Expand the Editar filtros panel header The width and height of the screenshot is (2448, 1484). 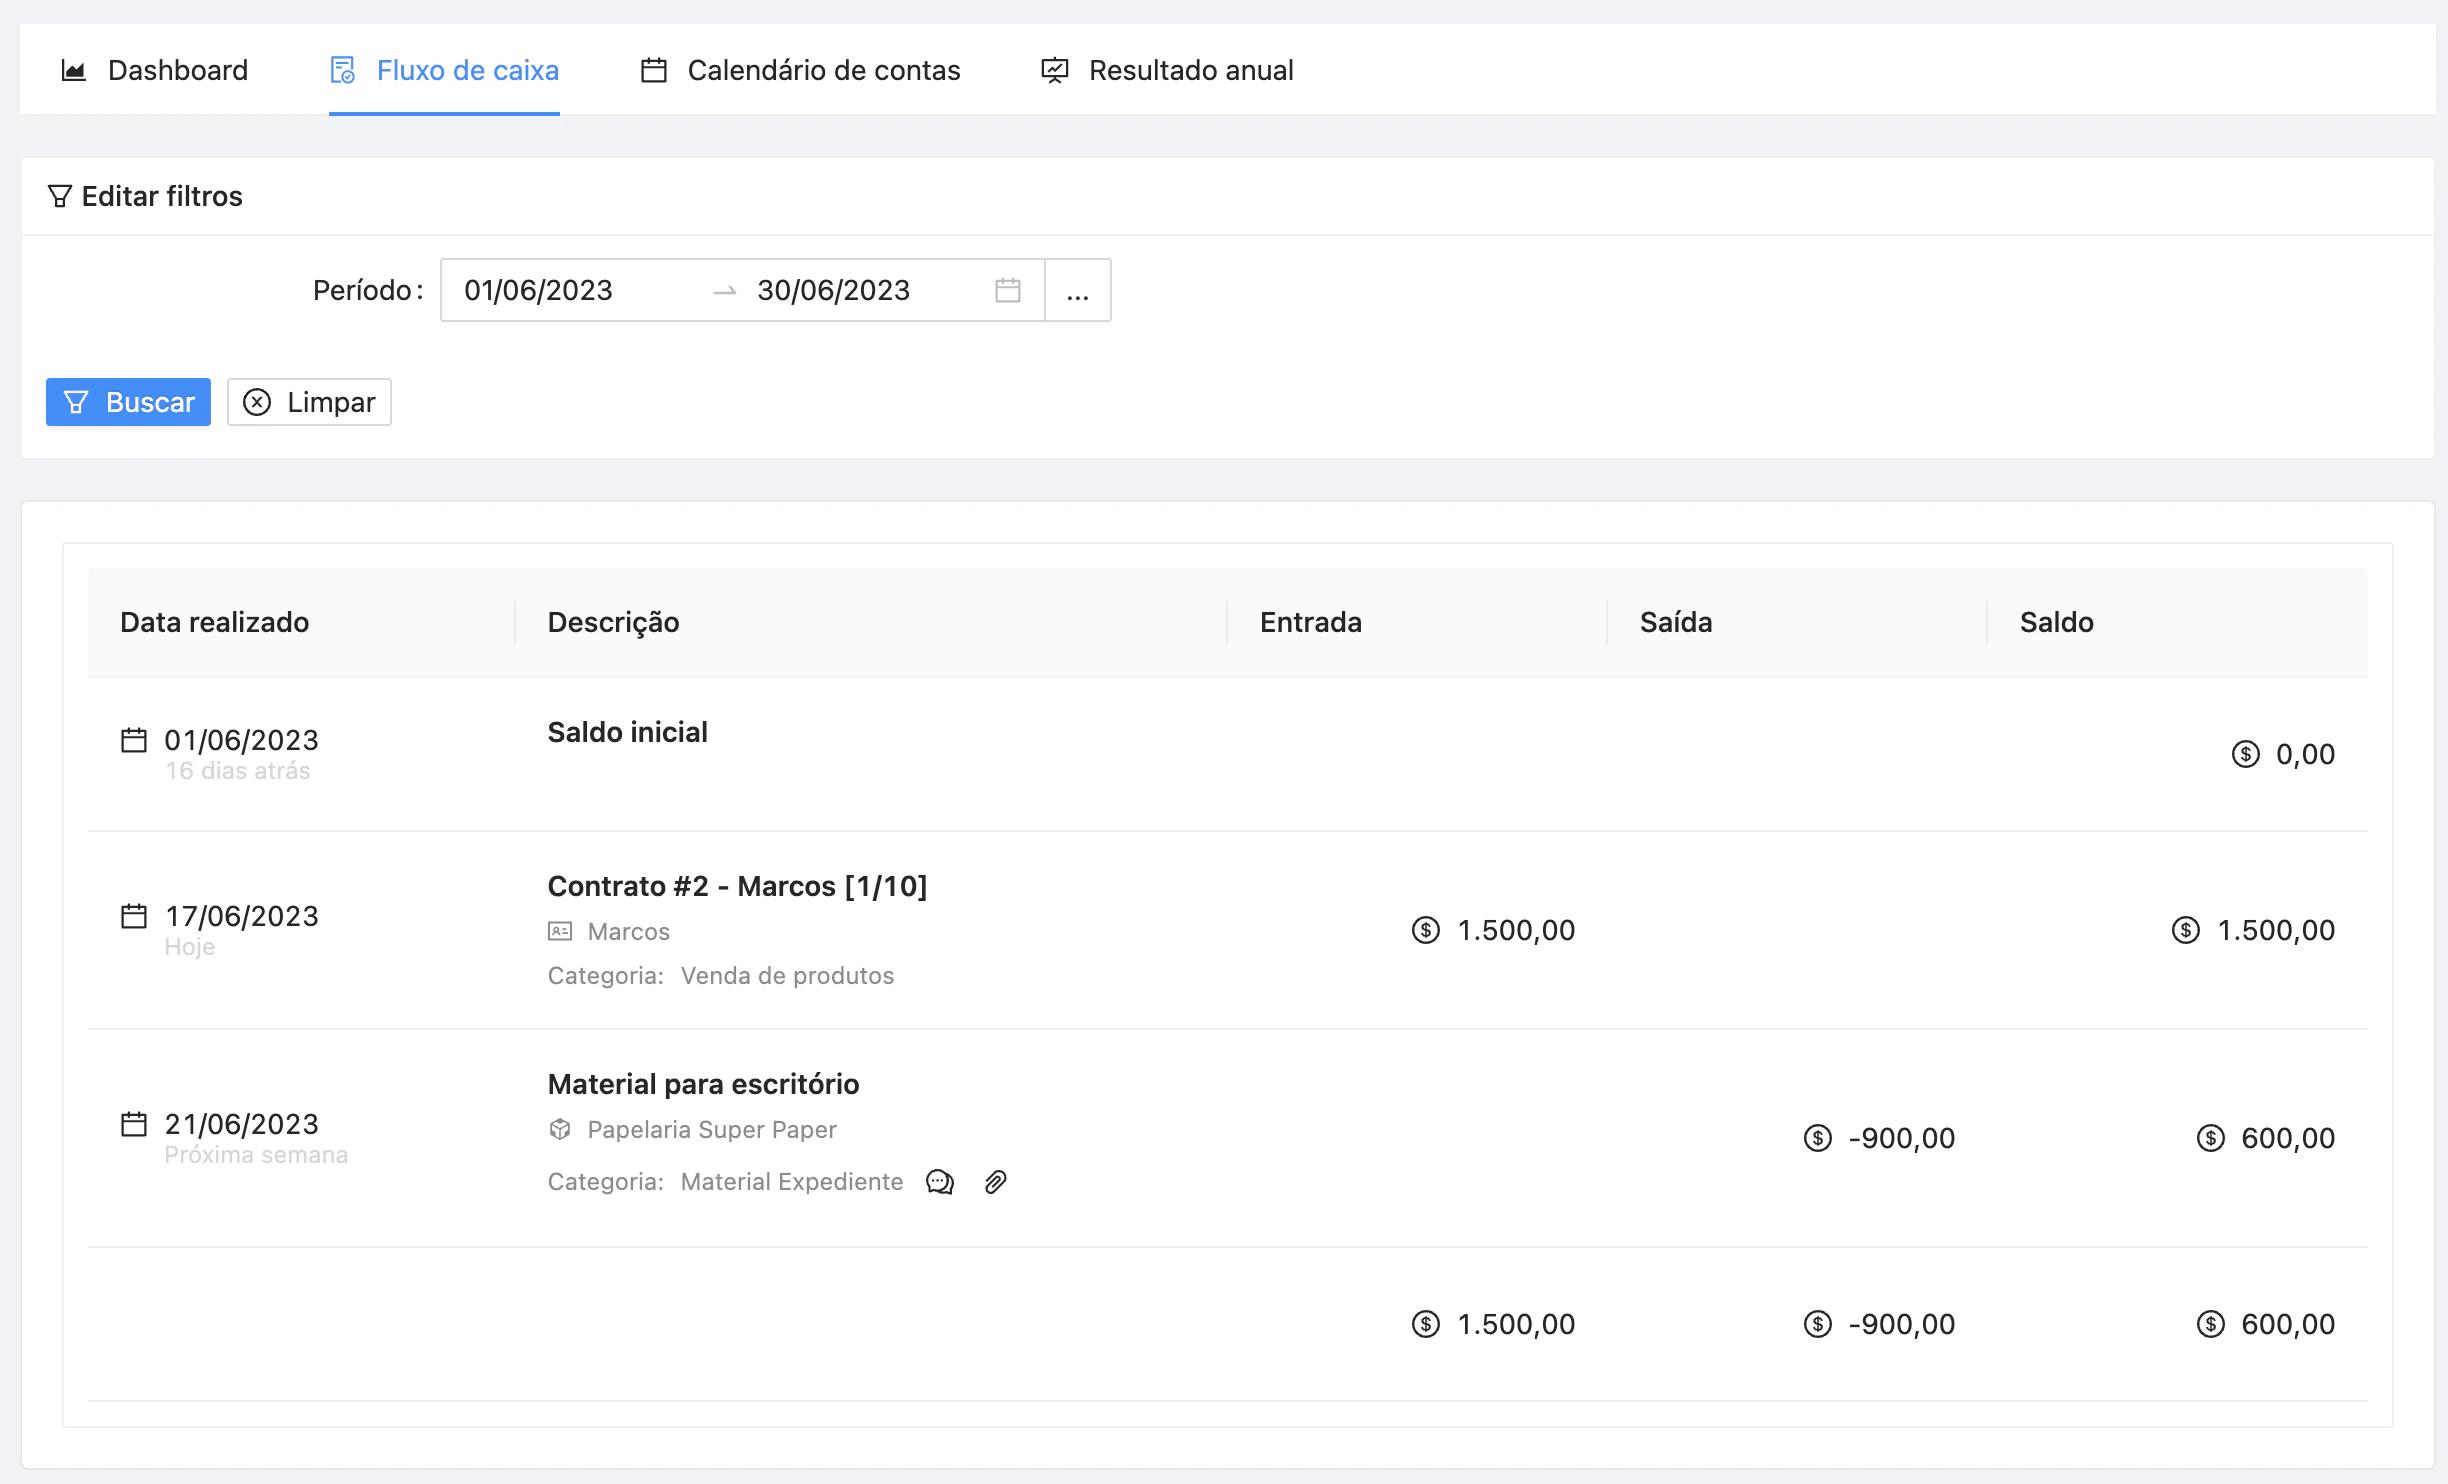point(162,196)
